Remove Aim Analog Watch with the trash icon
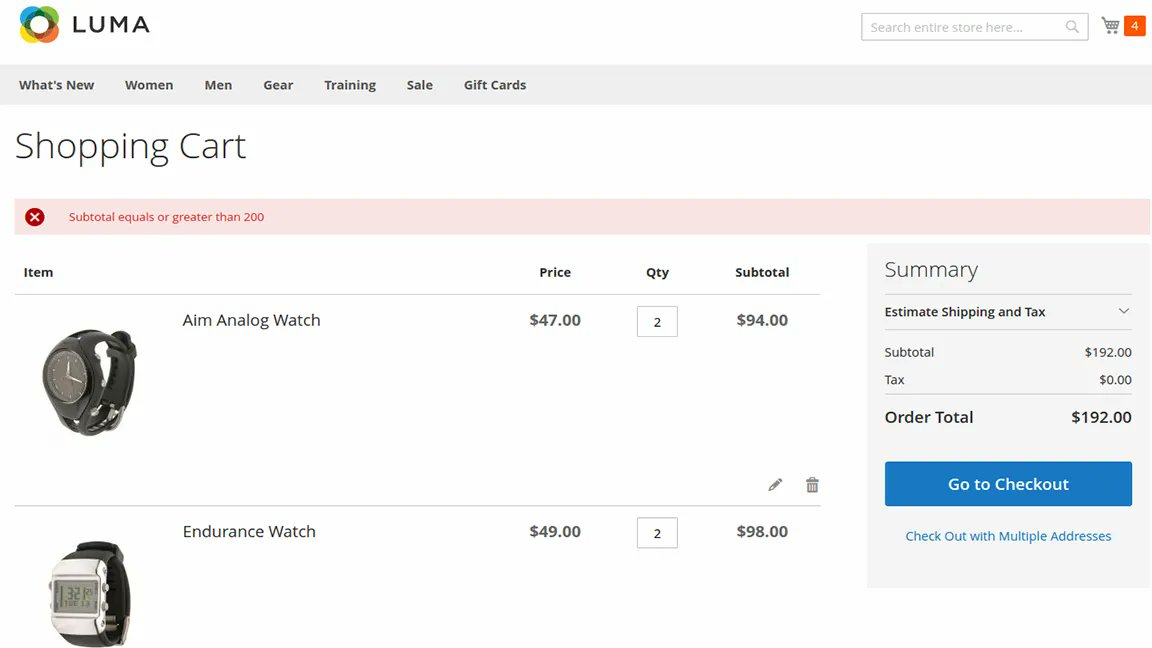Image resolution: width=1152 pixels, height=648 pixels. (812, 484)
